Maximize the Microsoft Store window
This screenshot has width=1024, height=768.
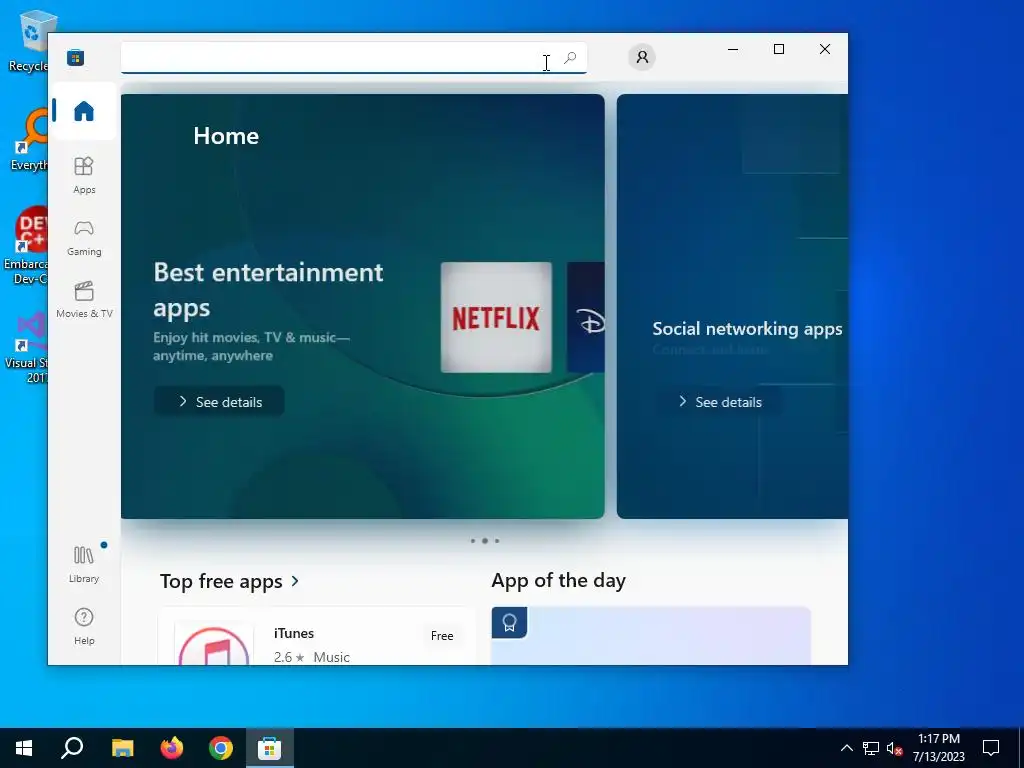click(778, 49)
